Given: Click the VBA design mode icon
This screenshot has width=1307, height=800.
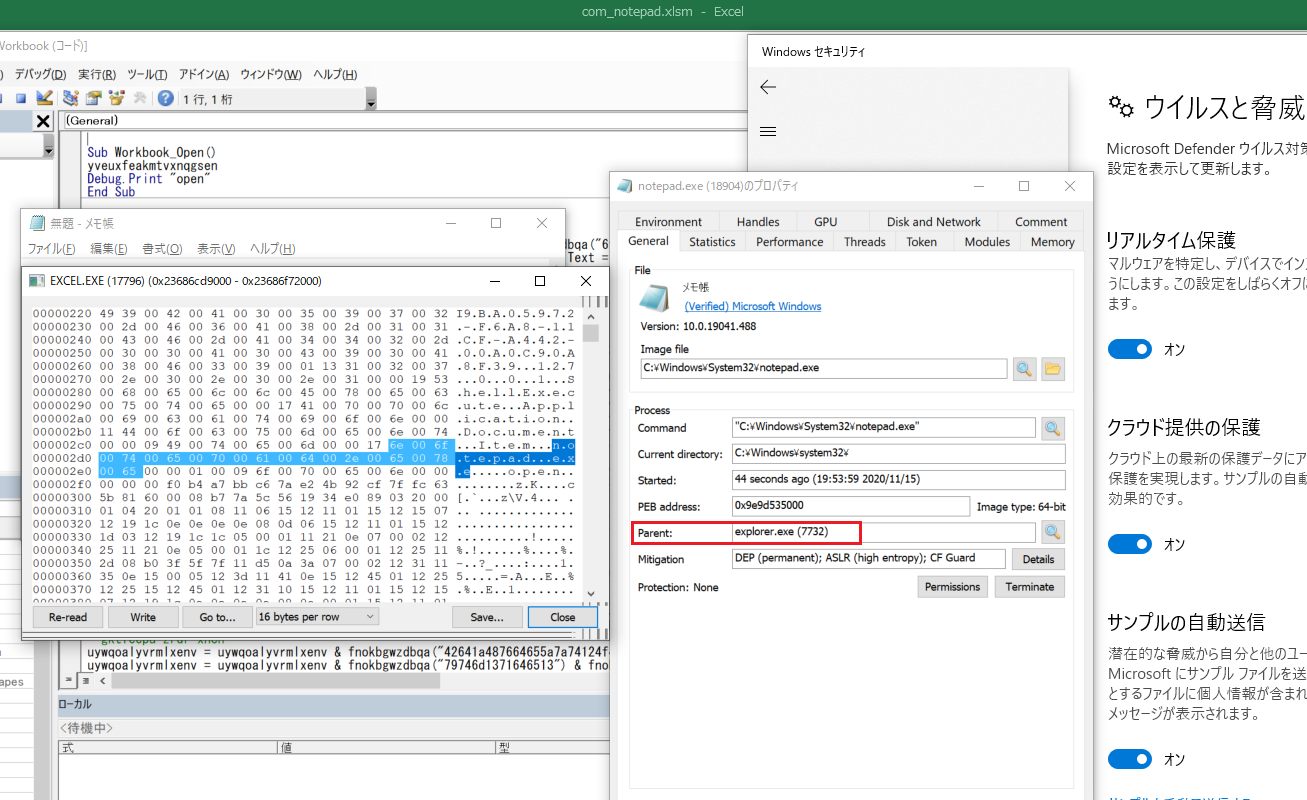Looking at the screenshot, I should click(44, 98).
